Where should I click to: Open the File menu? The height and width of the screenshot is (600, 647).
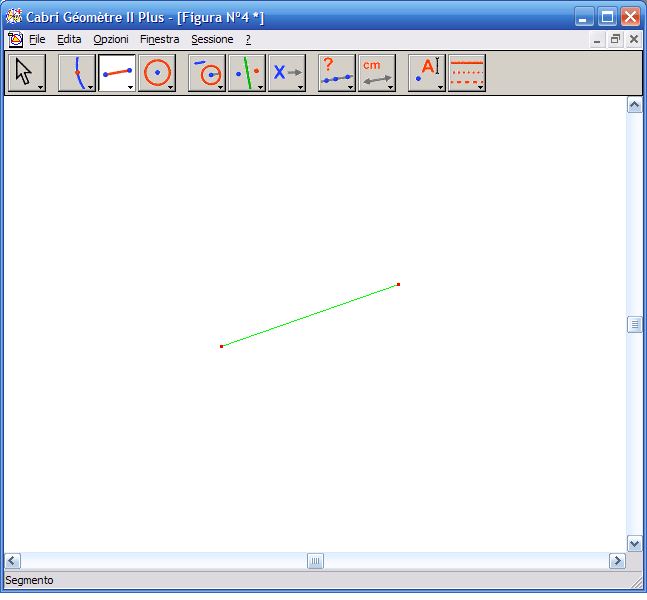(37, 40)
